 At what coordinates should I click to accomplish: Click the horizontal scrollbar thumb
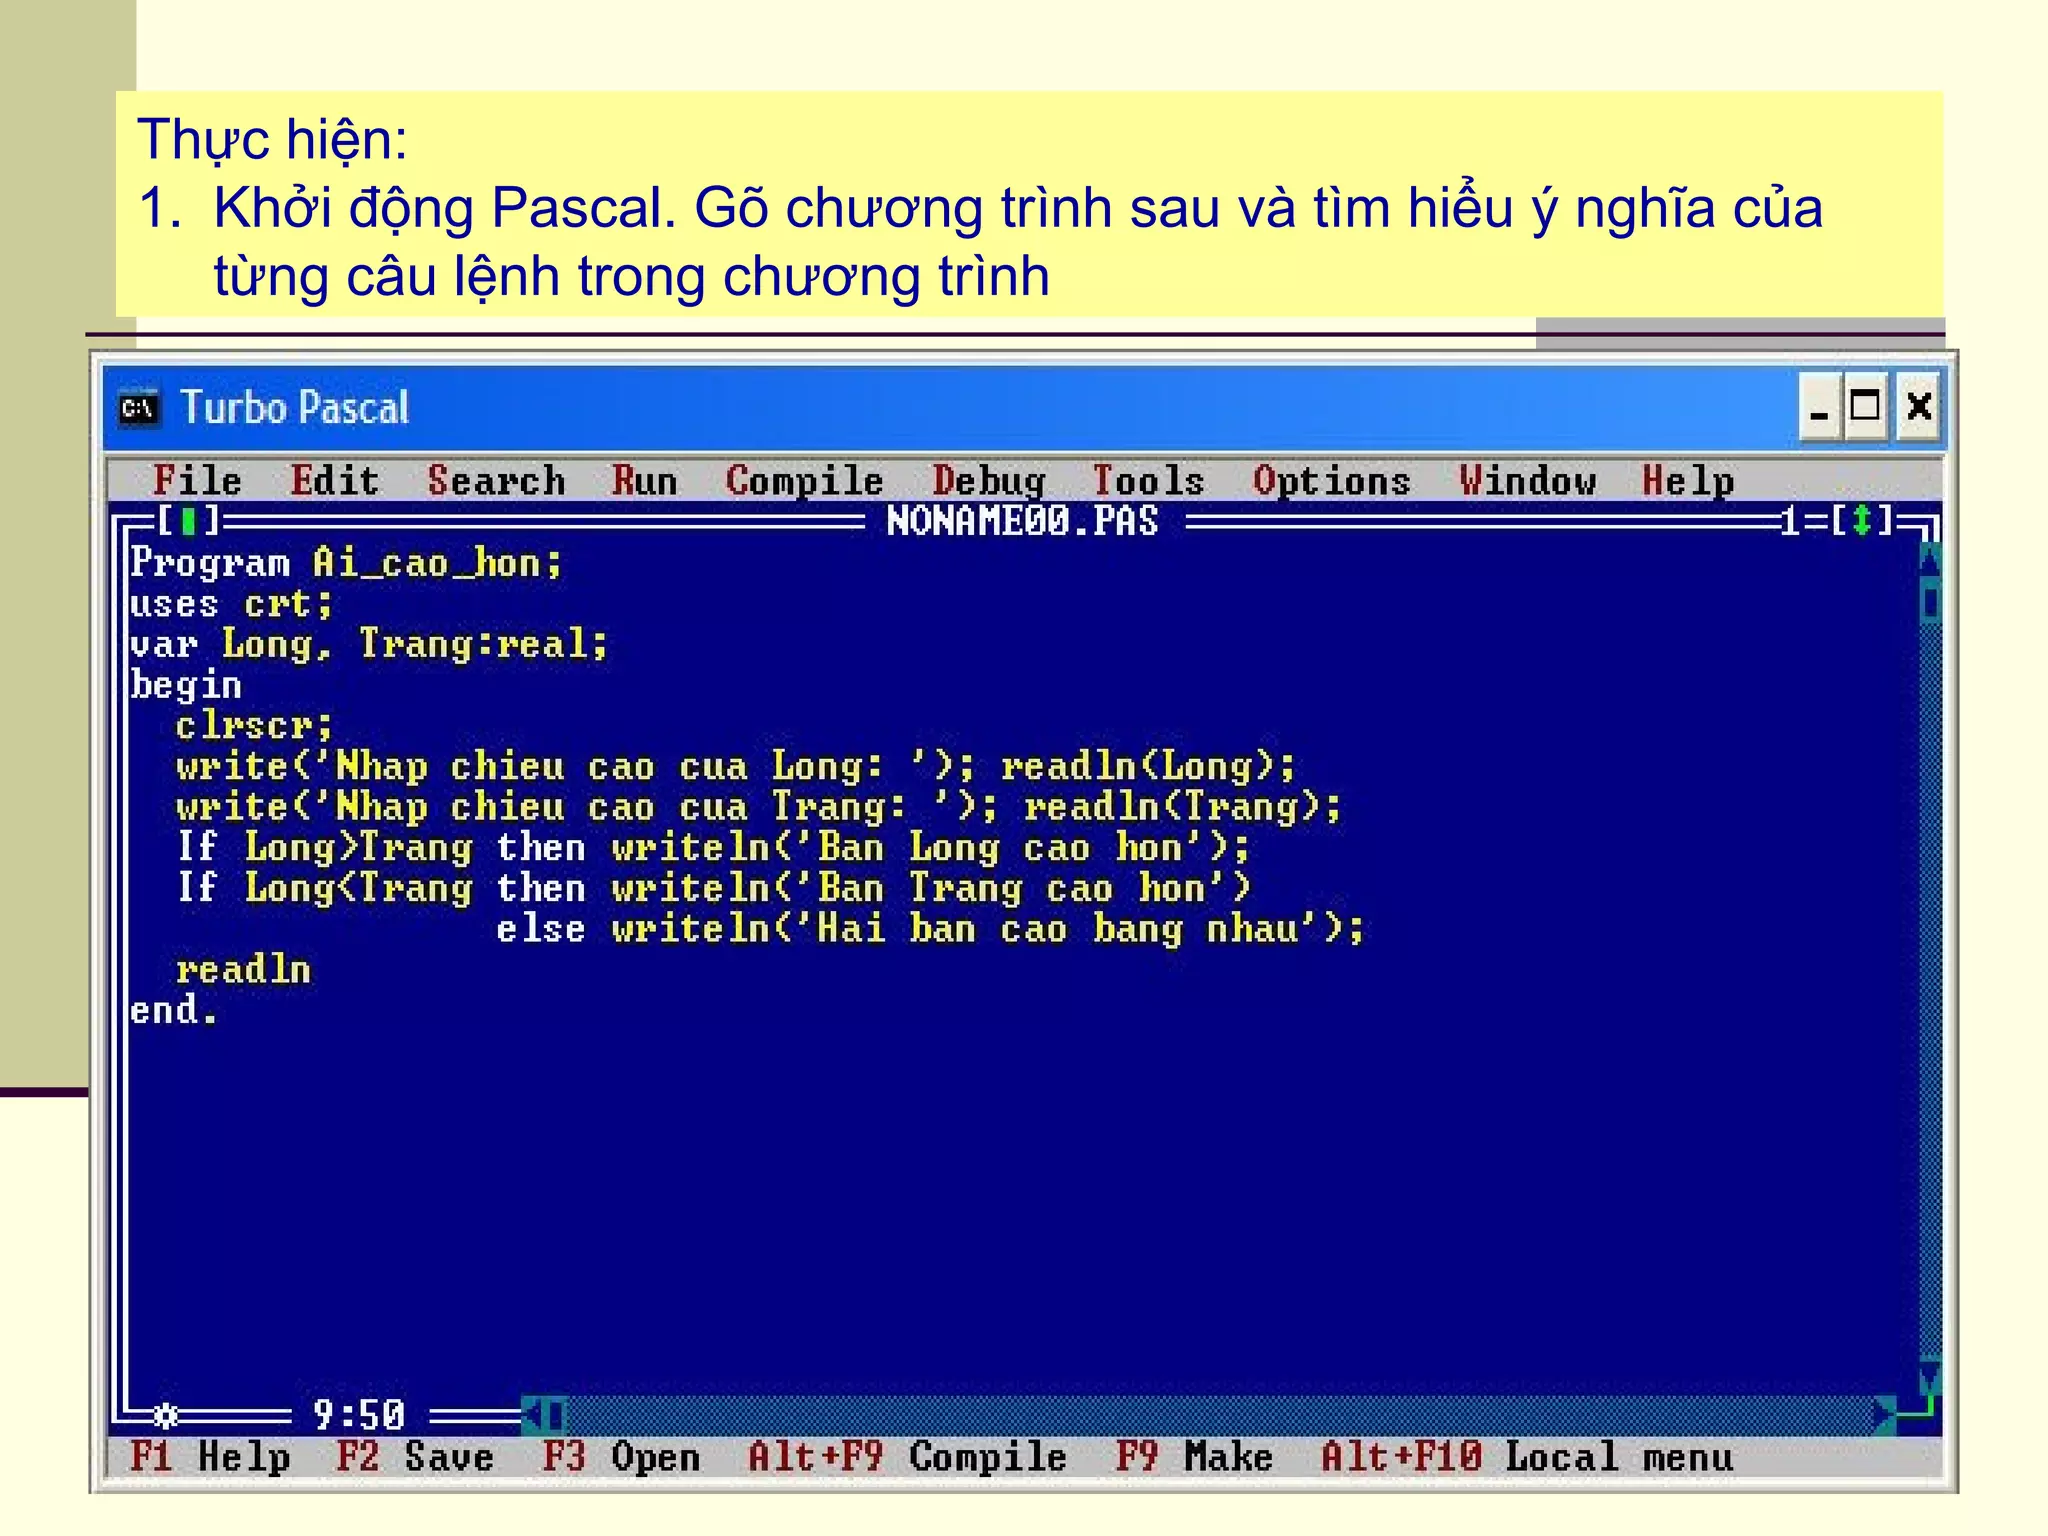tap(556, 1415)
